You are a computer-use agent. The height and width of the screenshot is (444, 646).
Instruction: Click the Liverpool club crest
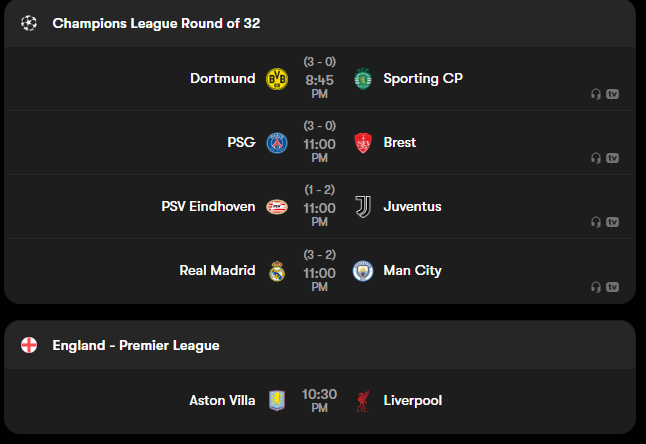(x=362, y=401)
